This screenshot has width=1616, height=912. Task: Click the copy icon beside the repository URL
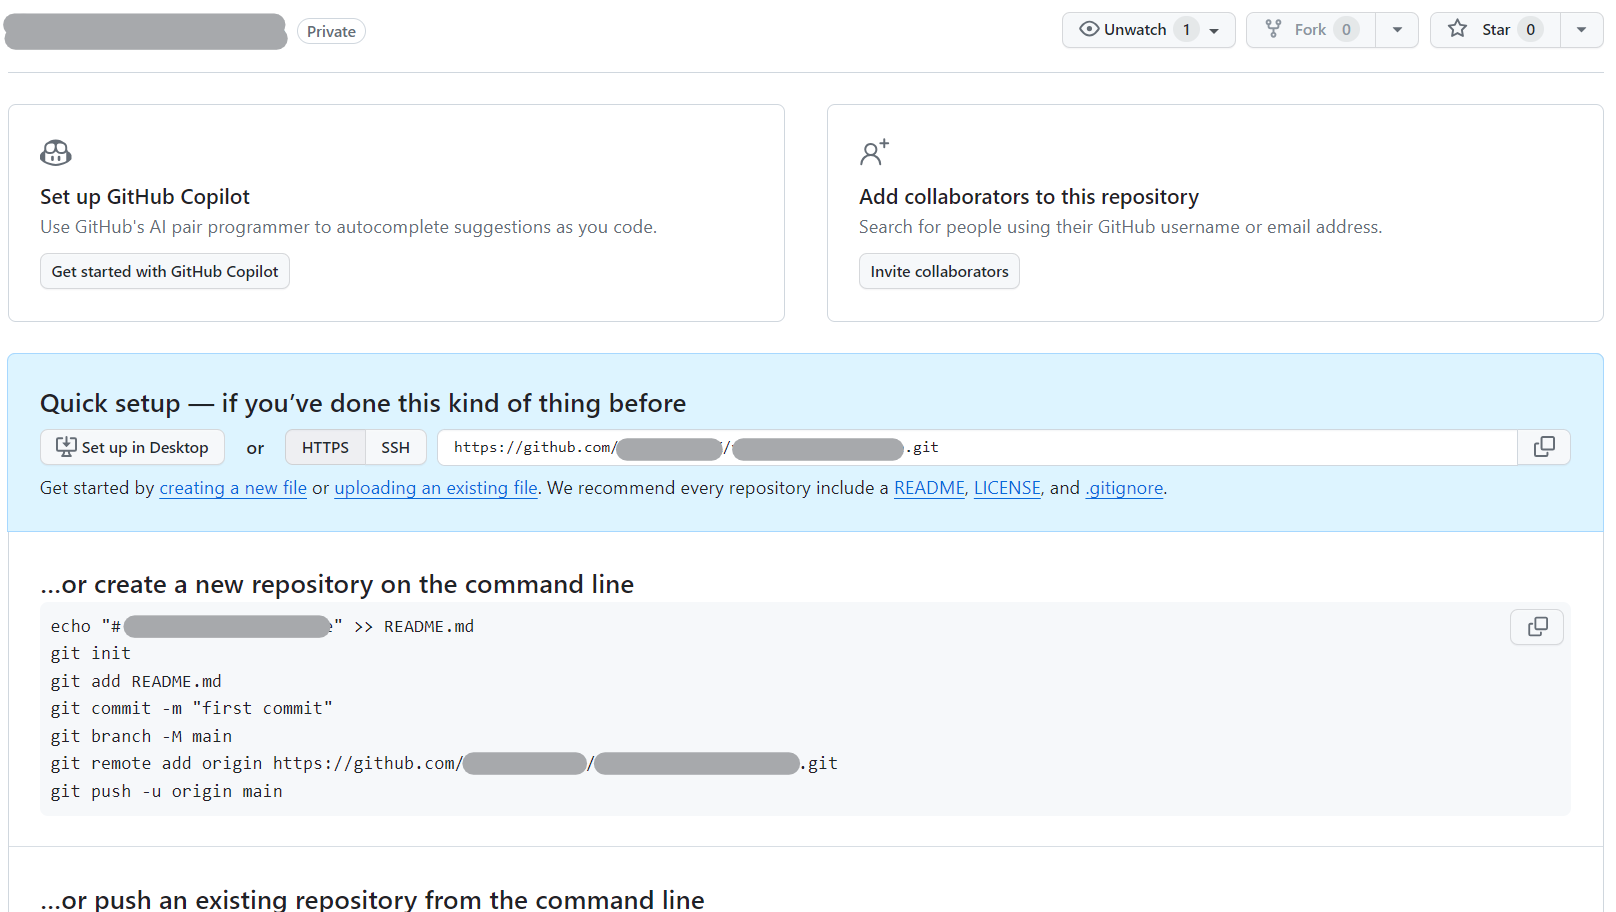click(x=1543, y=447)
